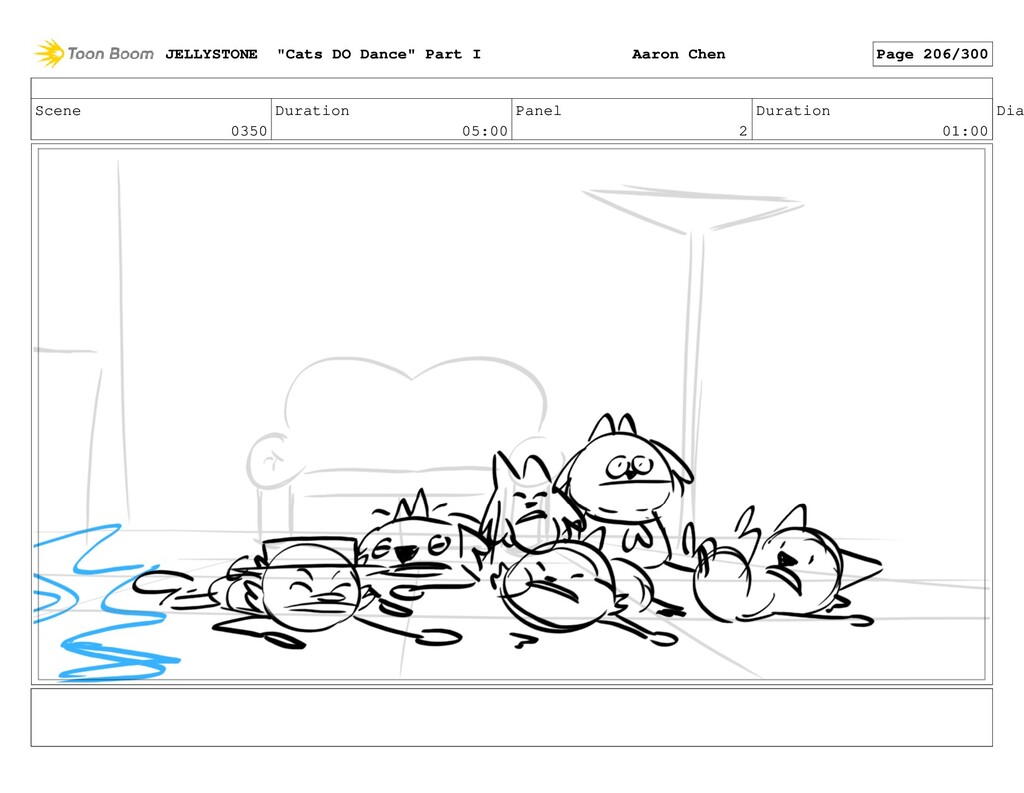The image size is (1024, 793).
Task: Select the panel number 2
Action: pyautogui.click(x=743, y=131)
